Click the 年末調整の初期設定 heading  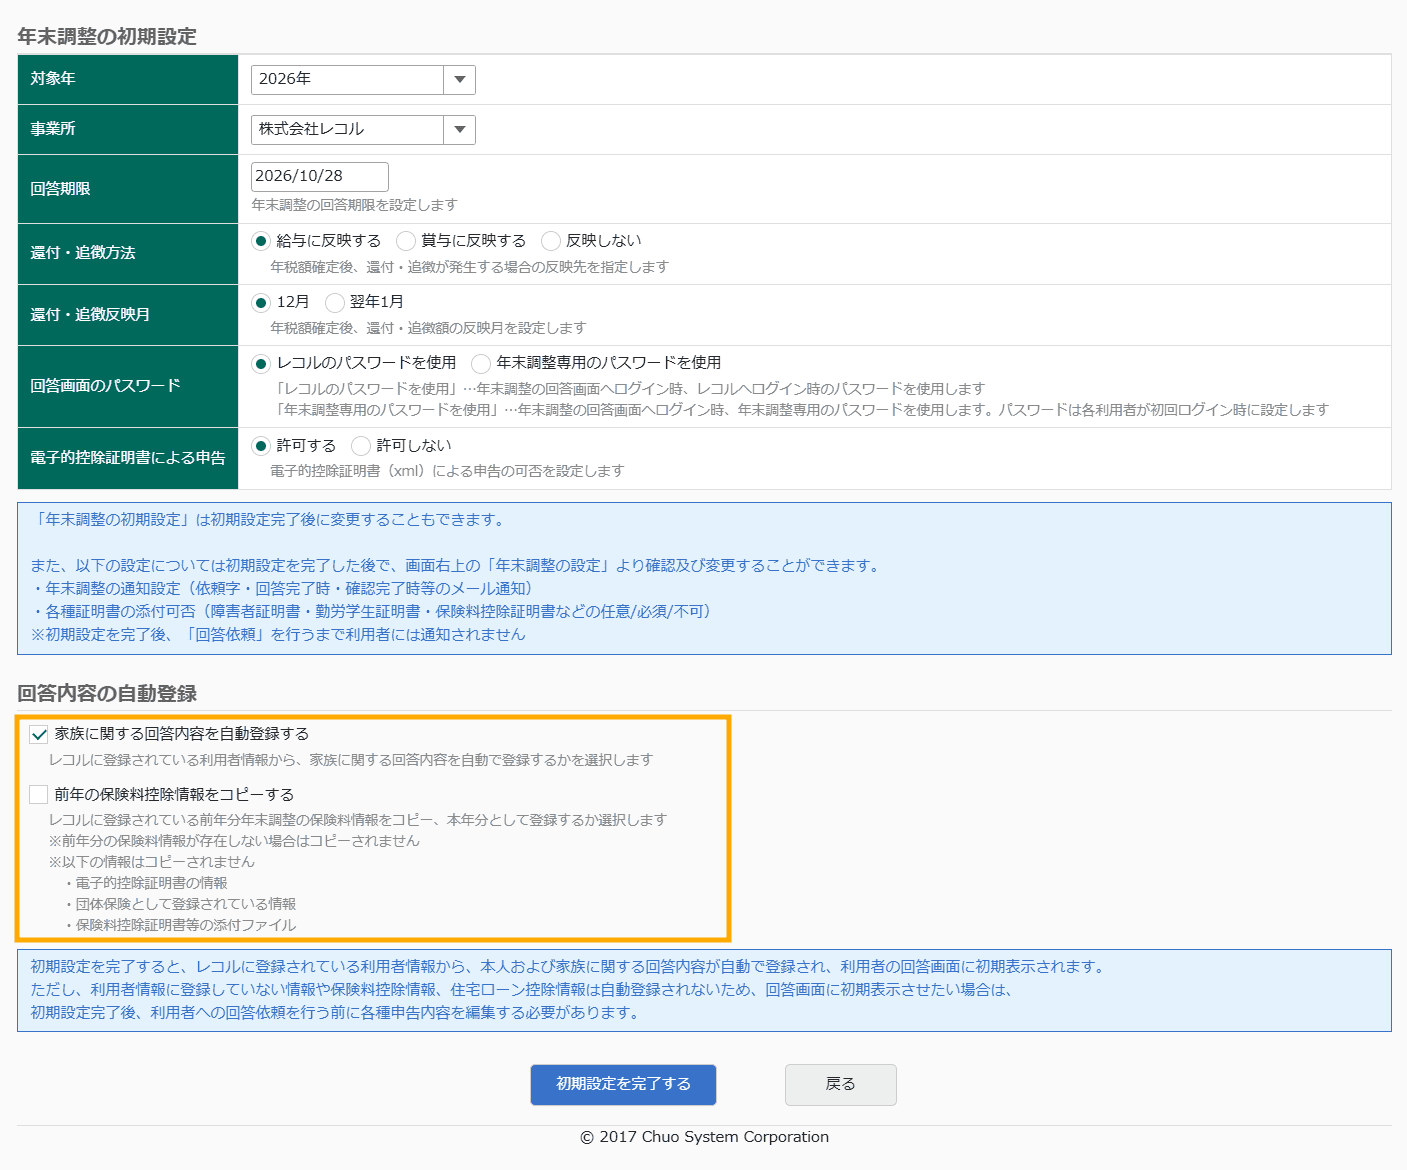107,37
